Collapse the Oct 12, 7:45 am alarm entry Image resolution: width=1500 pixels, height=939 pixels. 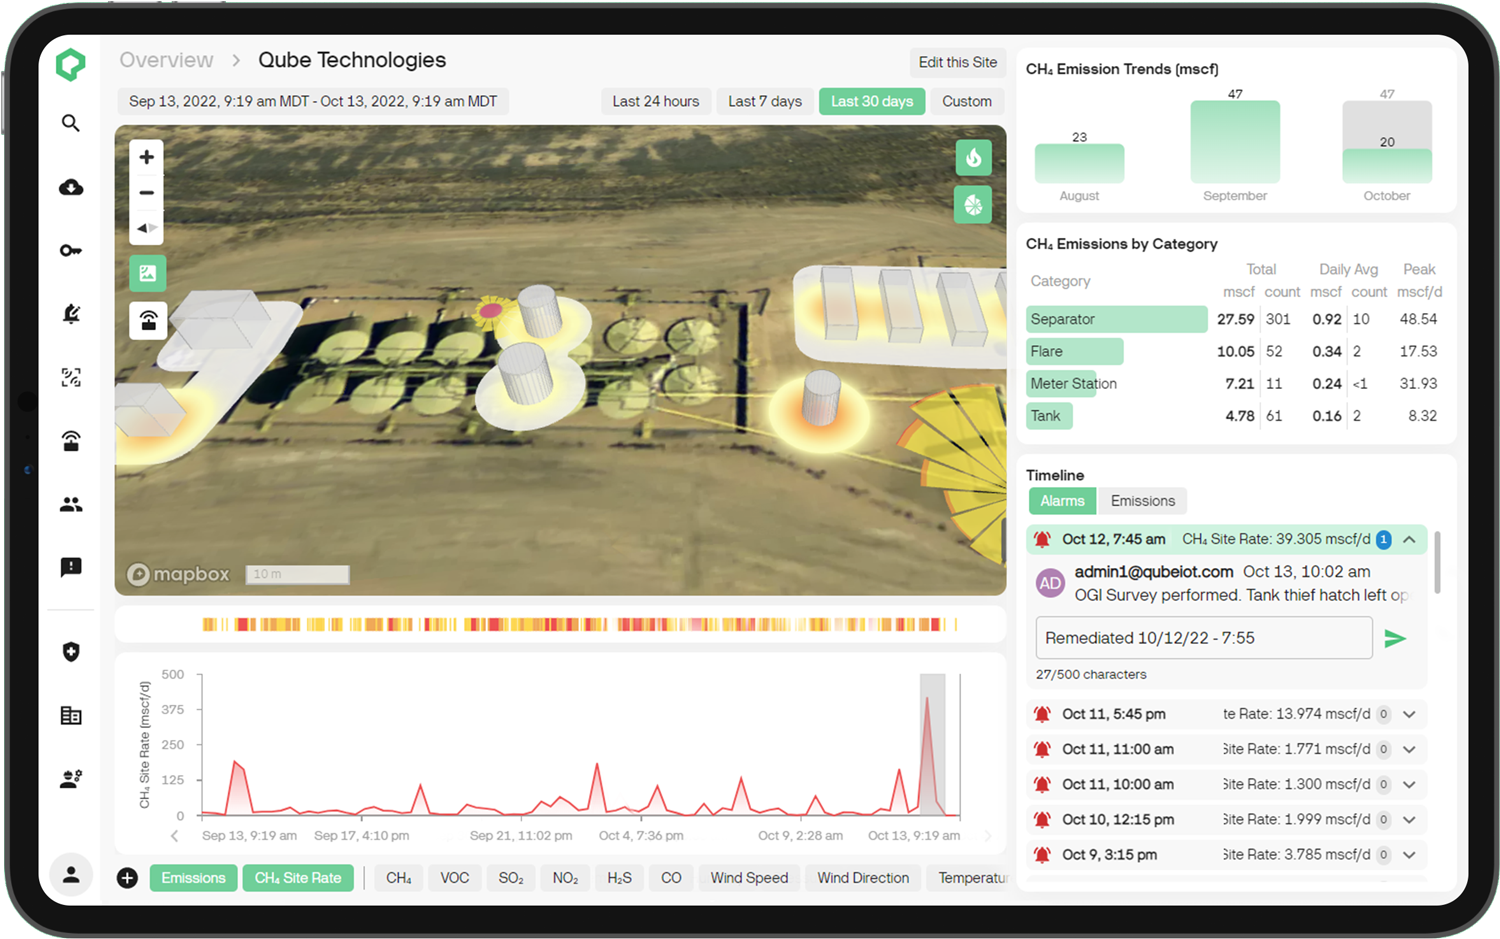tap(1411, 539)
